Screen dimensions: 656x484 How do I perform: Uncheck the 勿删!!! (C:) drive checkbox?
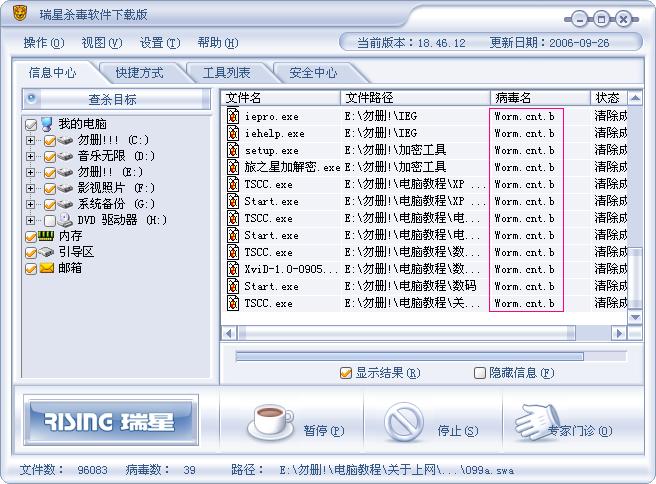coord(50,141)
